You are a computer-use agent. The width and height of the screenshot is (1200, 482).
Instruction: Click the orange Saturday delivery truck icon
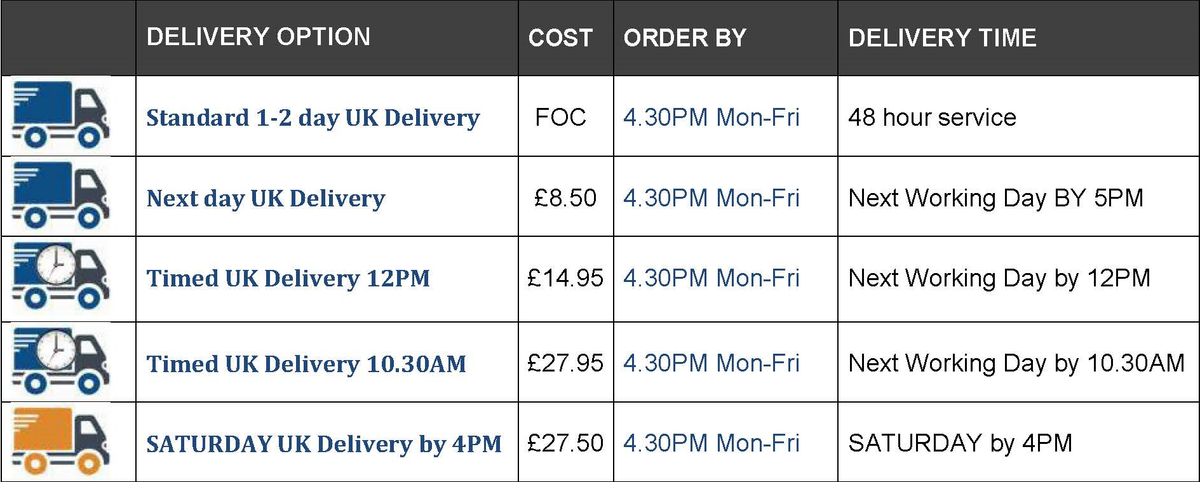60,441
